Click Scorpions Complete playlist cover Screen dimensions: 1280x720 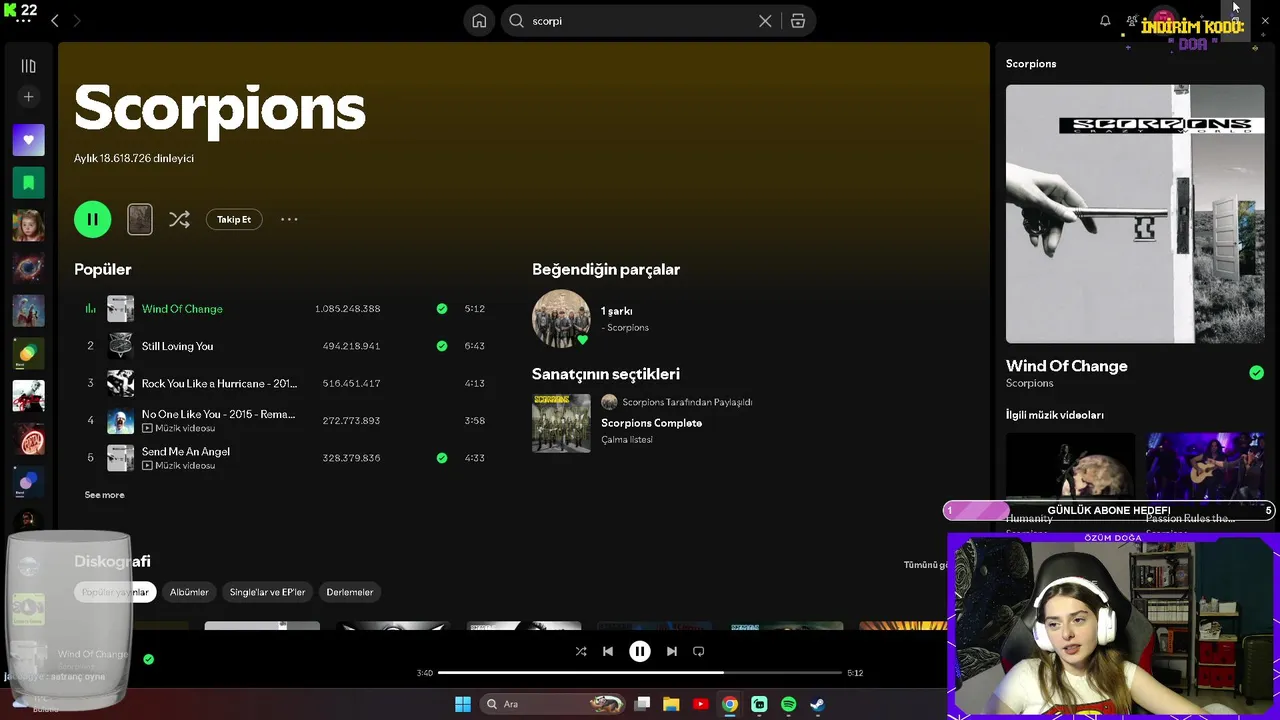pyautogui.click(x=561, y=423)
